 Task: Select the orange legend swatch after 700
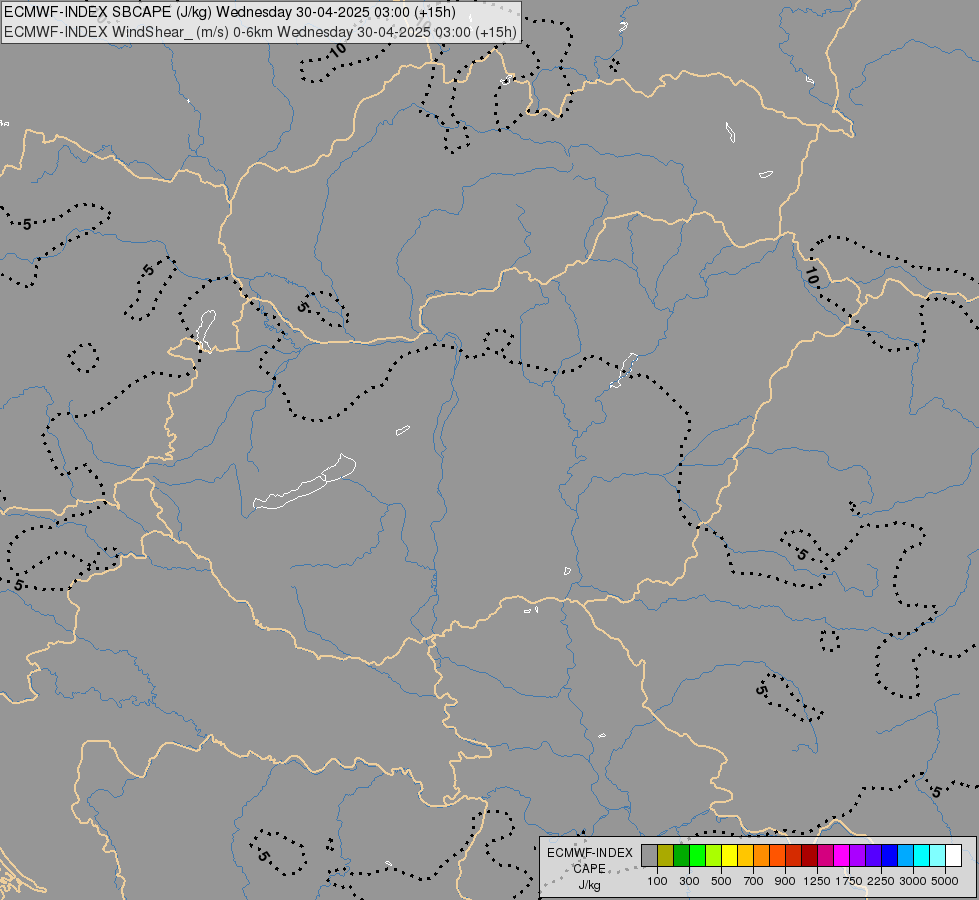[x=762, y=855]
